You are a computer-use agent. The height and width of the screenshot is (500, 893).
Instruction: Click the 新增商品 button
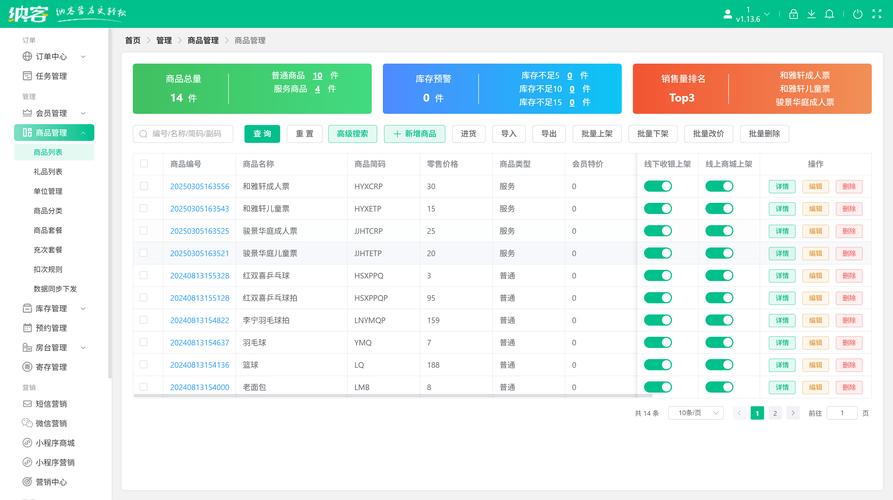coord(415,134)
